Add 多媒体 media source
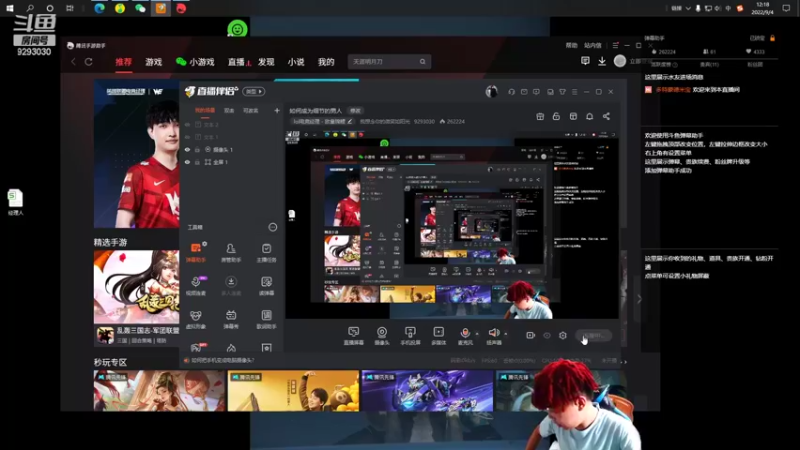Screen dimensions: 800x450 point(438,336)
